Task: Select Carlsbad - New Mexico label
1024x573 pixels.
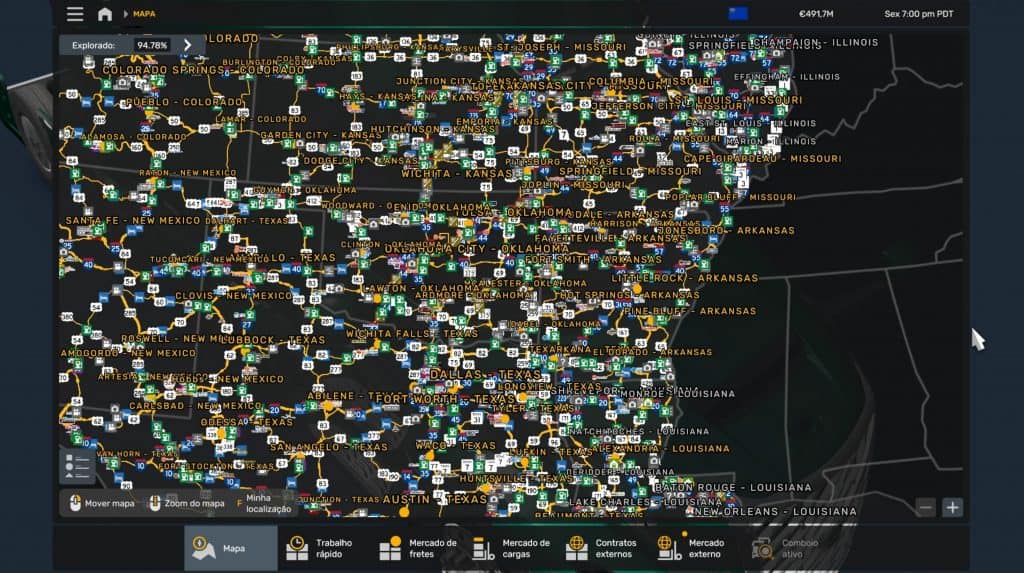Action: (195, 406)
